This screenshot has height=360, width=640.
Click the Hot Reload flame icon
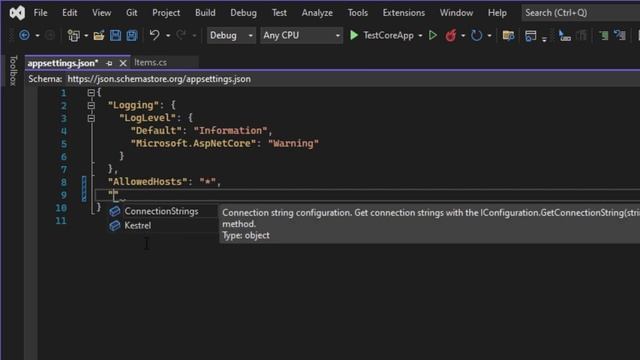tap(451, 36)
